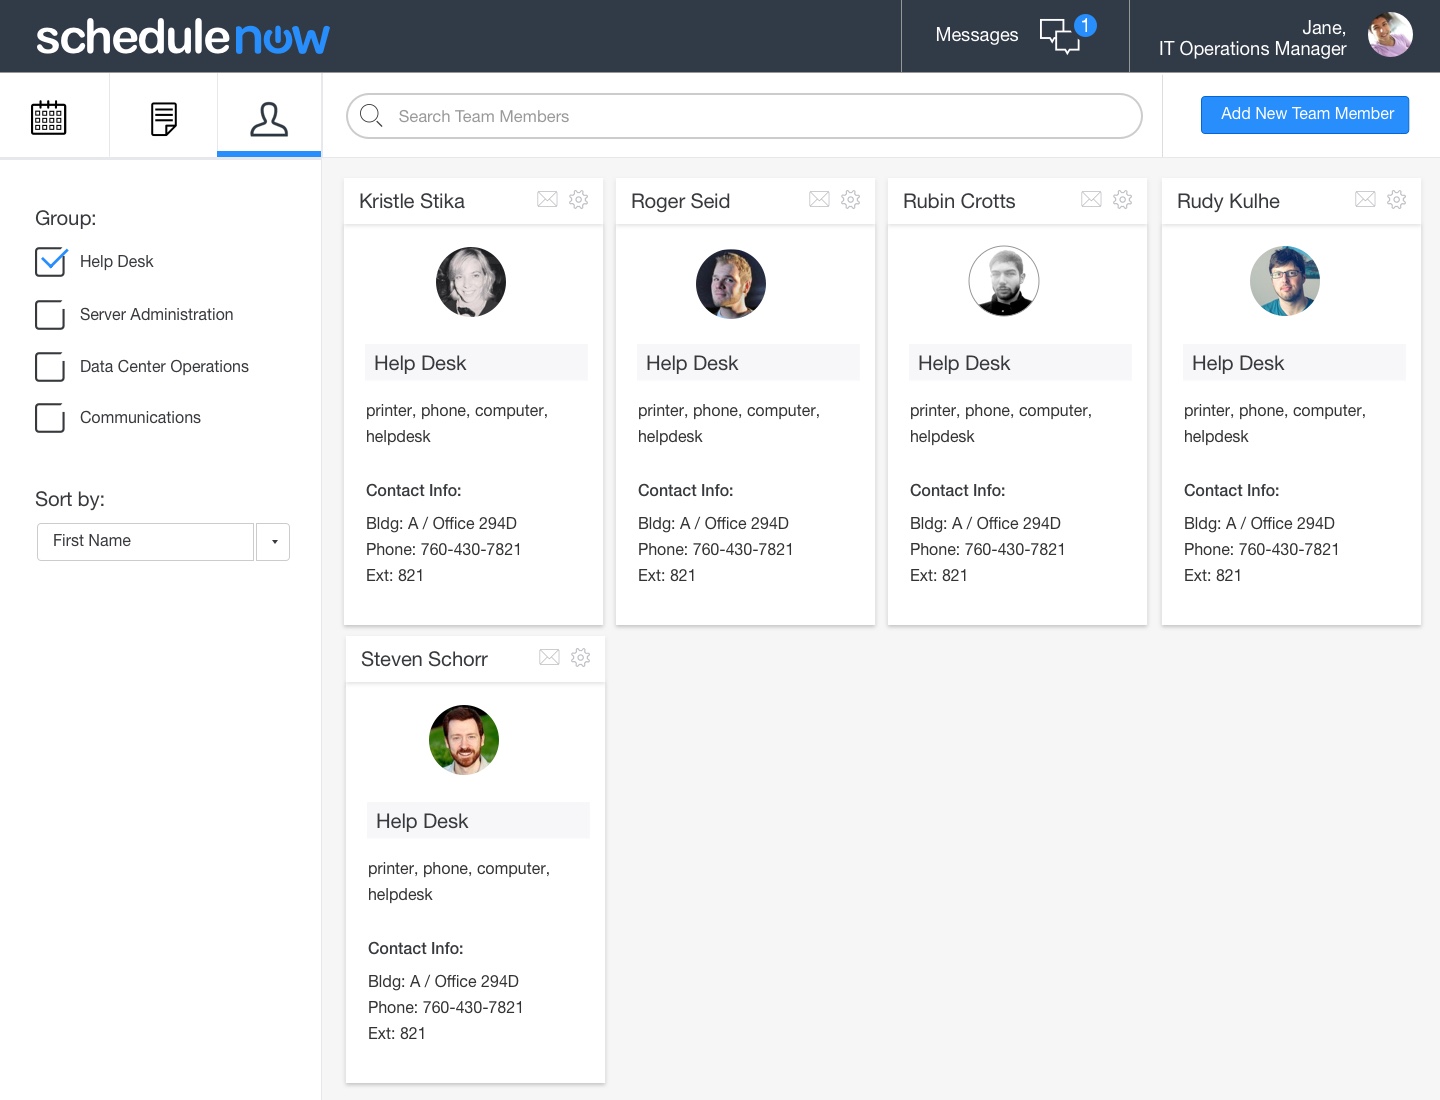Open settings gear for Roger Seid

pos(851,199)
